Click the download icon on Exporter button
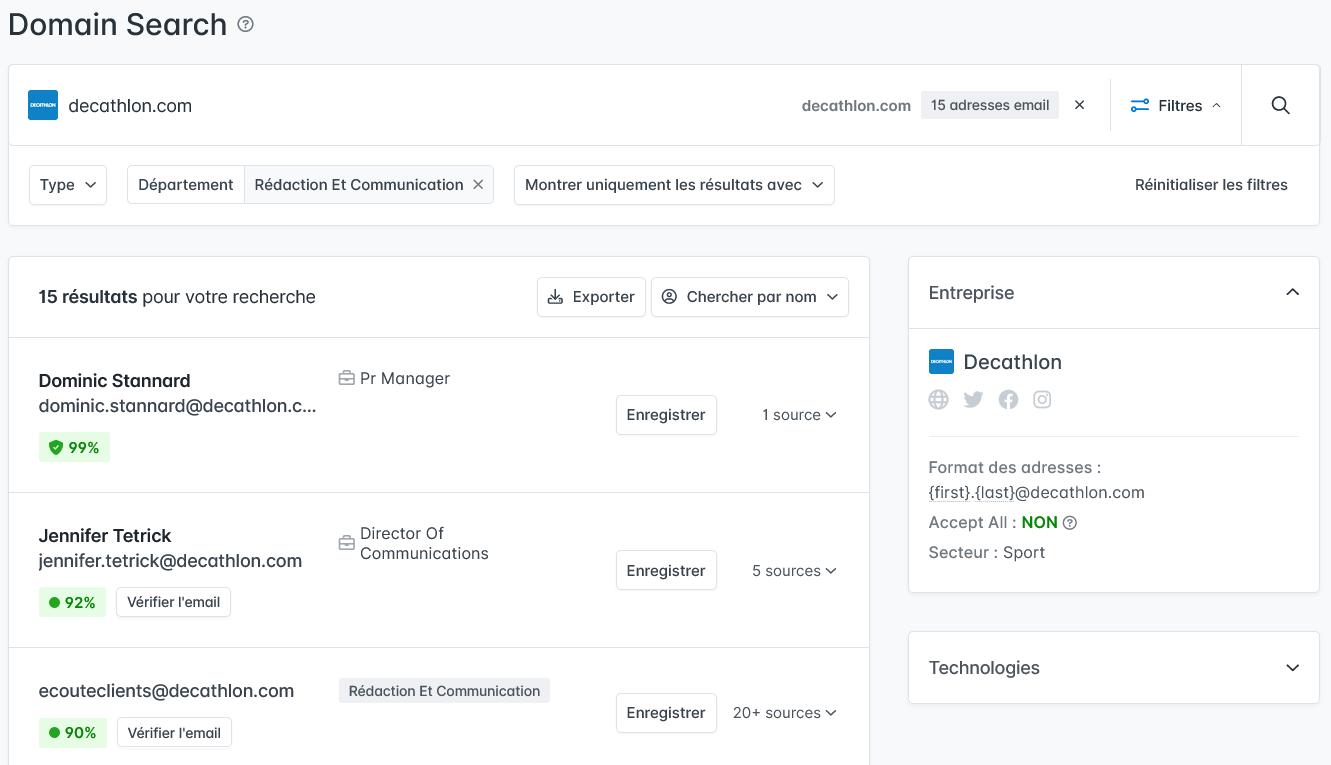 556,296
